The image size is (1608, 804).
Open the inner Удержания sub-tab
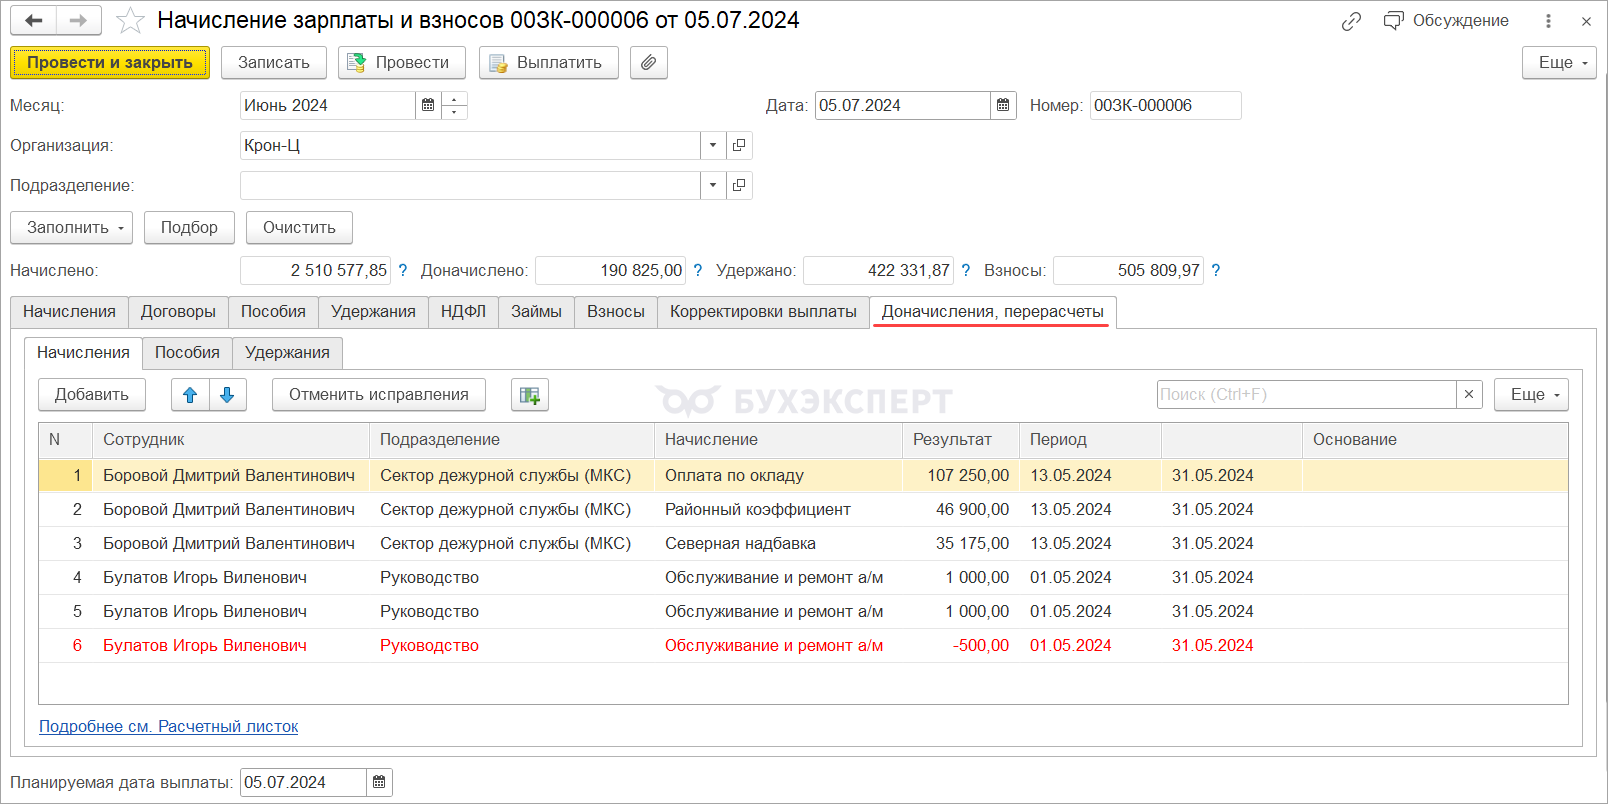coord(287,352)
